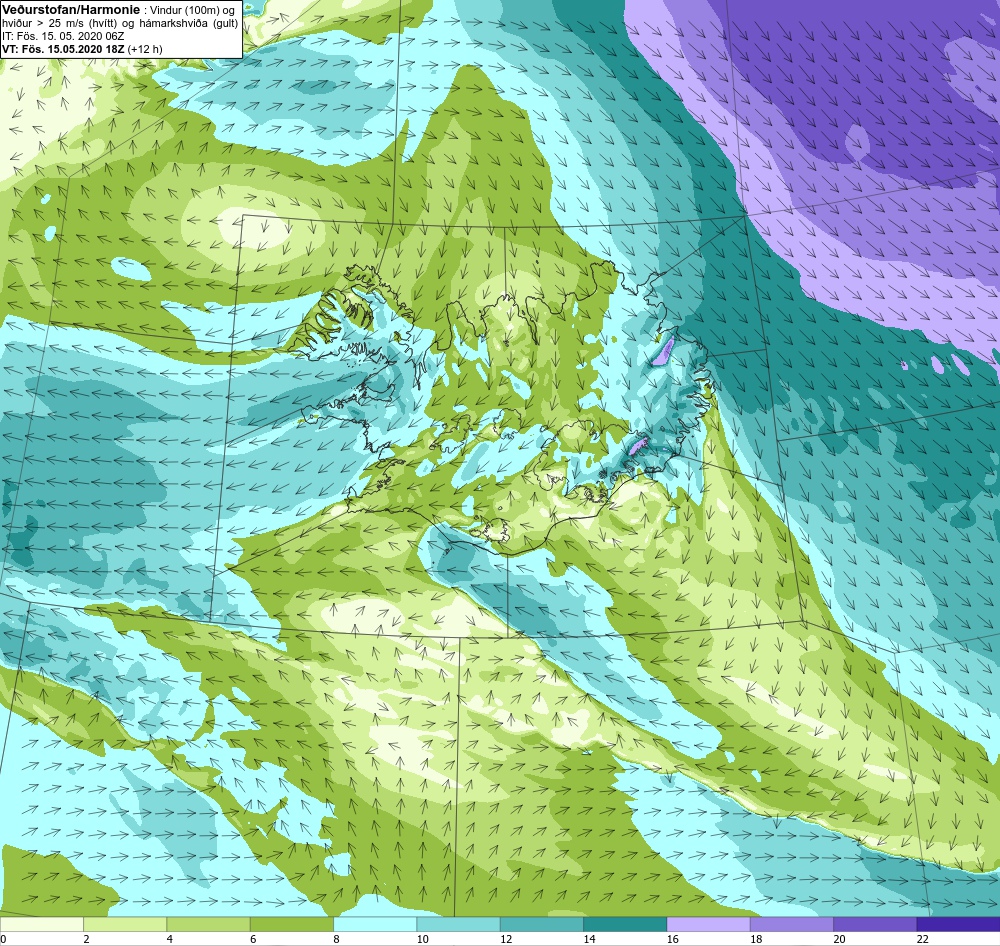The width and height of the screenshot is (1000, 946).
Task: Select the light cyan 8–10 m/s legend swatch
Action: 375,924
